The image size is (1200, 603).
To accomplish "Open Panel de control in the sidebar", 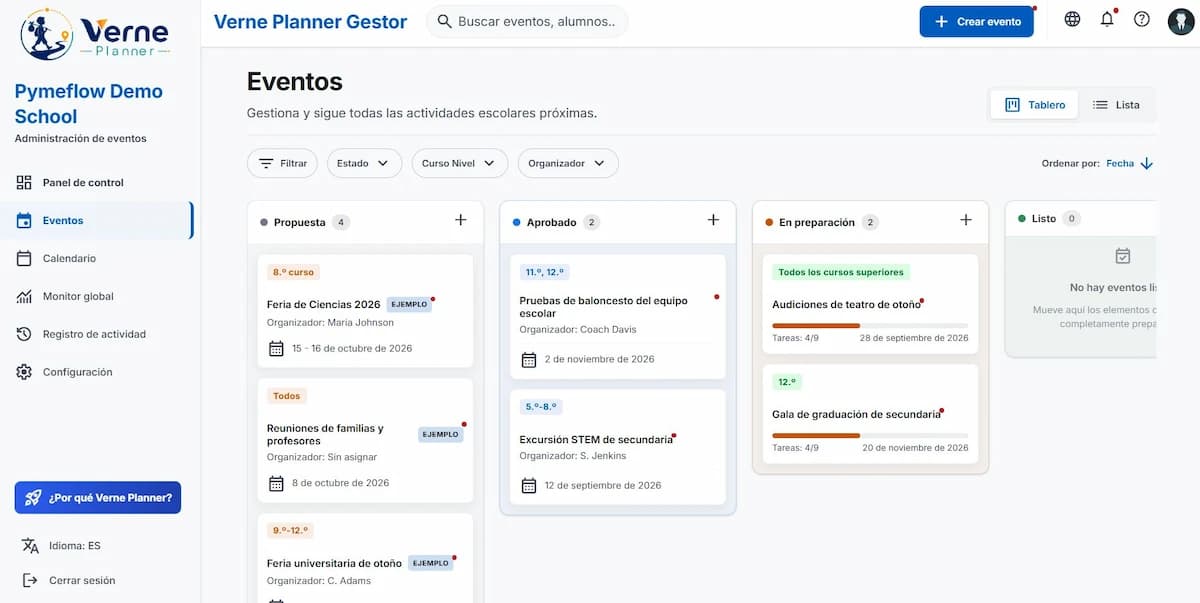I will tap(98, 182).
